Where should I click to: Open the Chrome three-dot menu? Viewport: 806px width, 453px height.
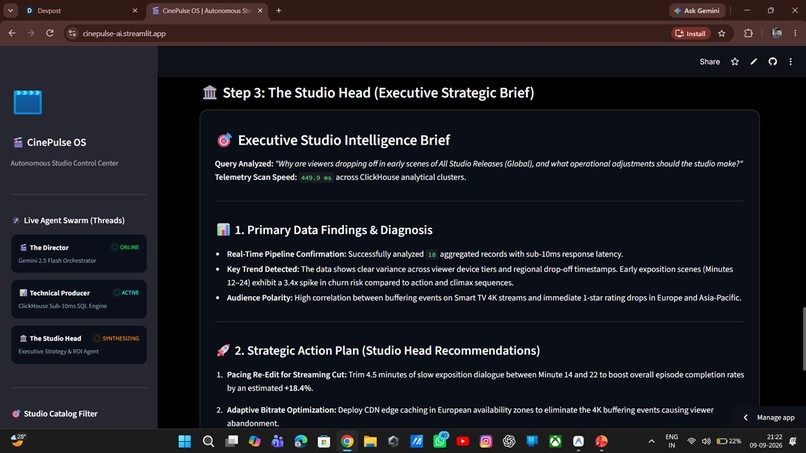pyautogui.click(x=795, y=33)
